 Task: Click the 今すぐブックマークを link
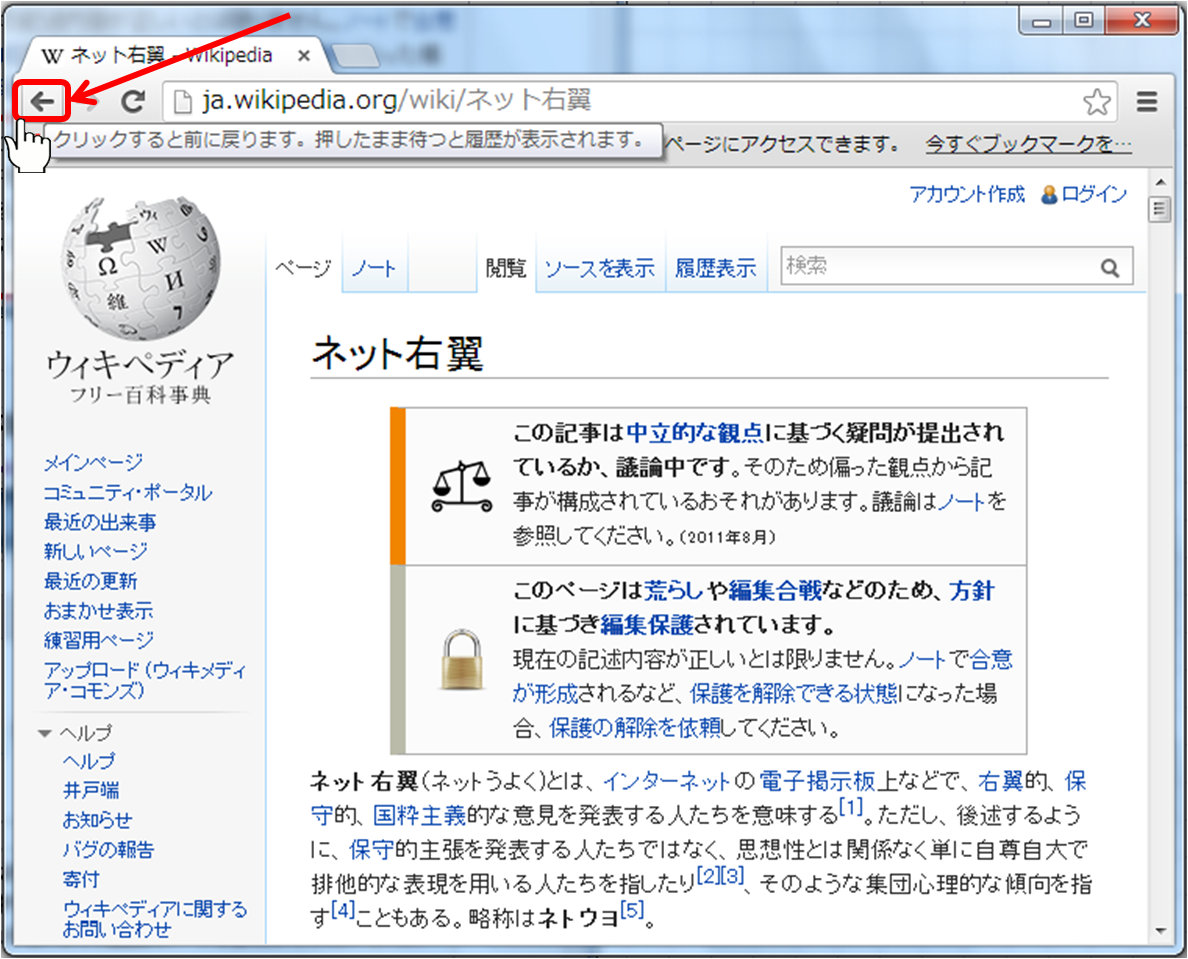(1027, 144)
